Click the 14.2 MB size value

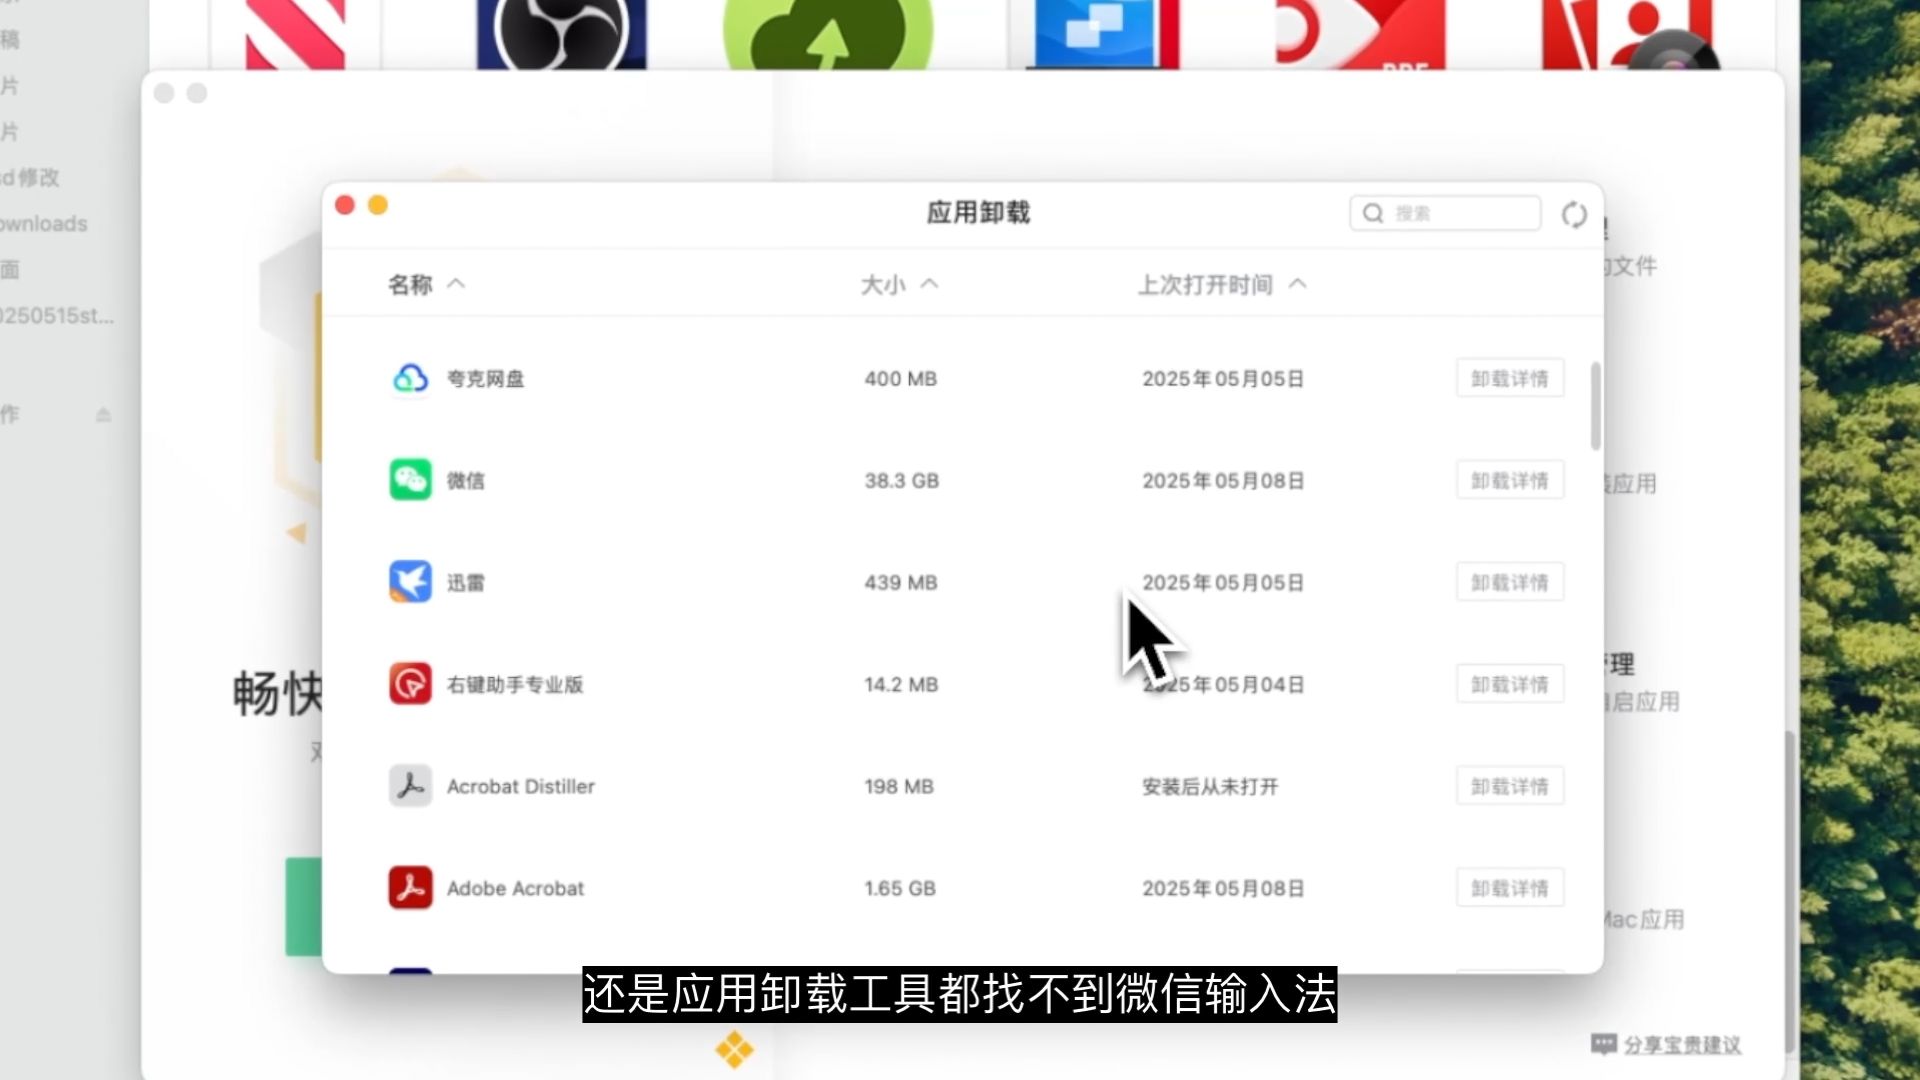click(x=901, y=684)
